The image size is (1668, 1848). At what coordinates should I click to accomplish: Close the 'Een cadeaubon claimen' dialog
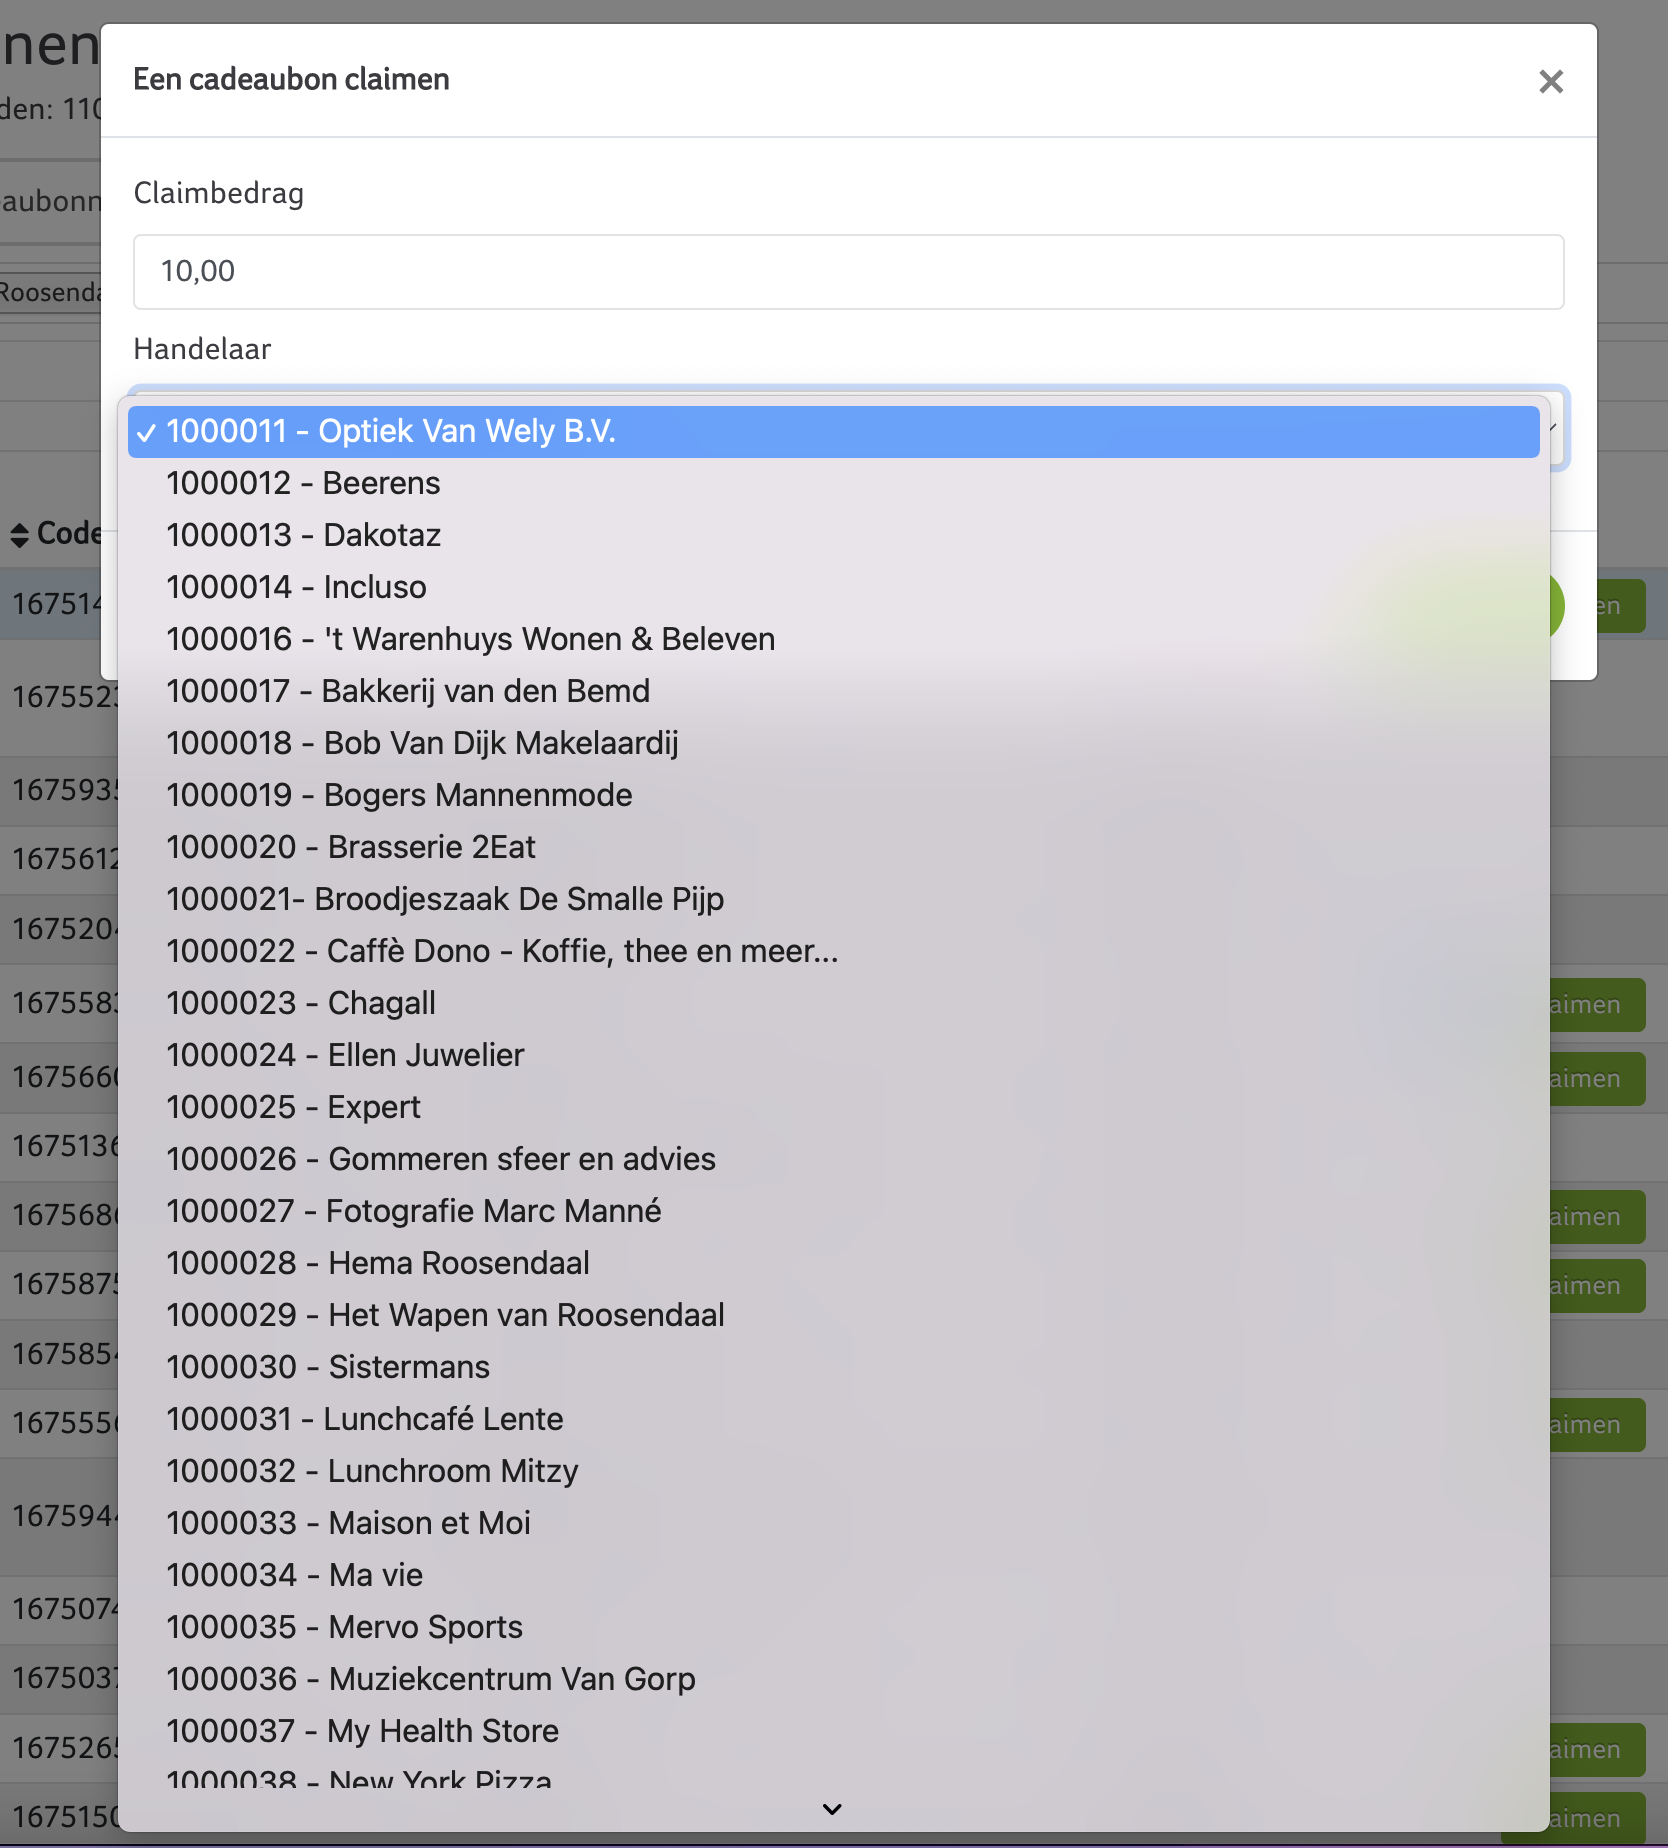pos(1550,81)
